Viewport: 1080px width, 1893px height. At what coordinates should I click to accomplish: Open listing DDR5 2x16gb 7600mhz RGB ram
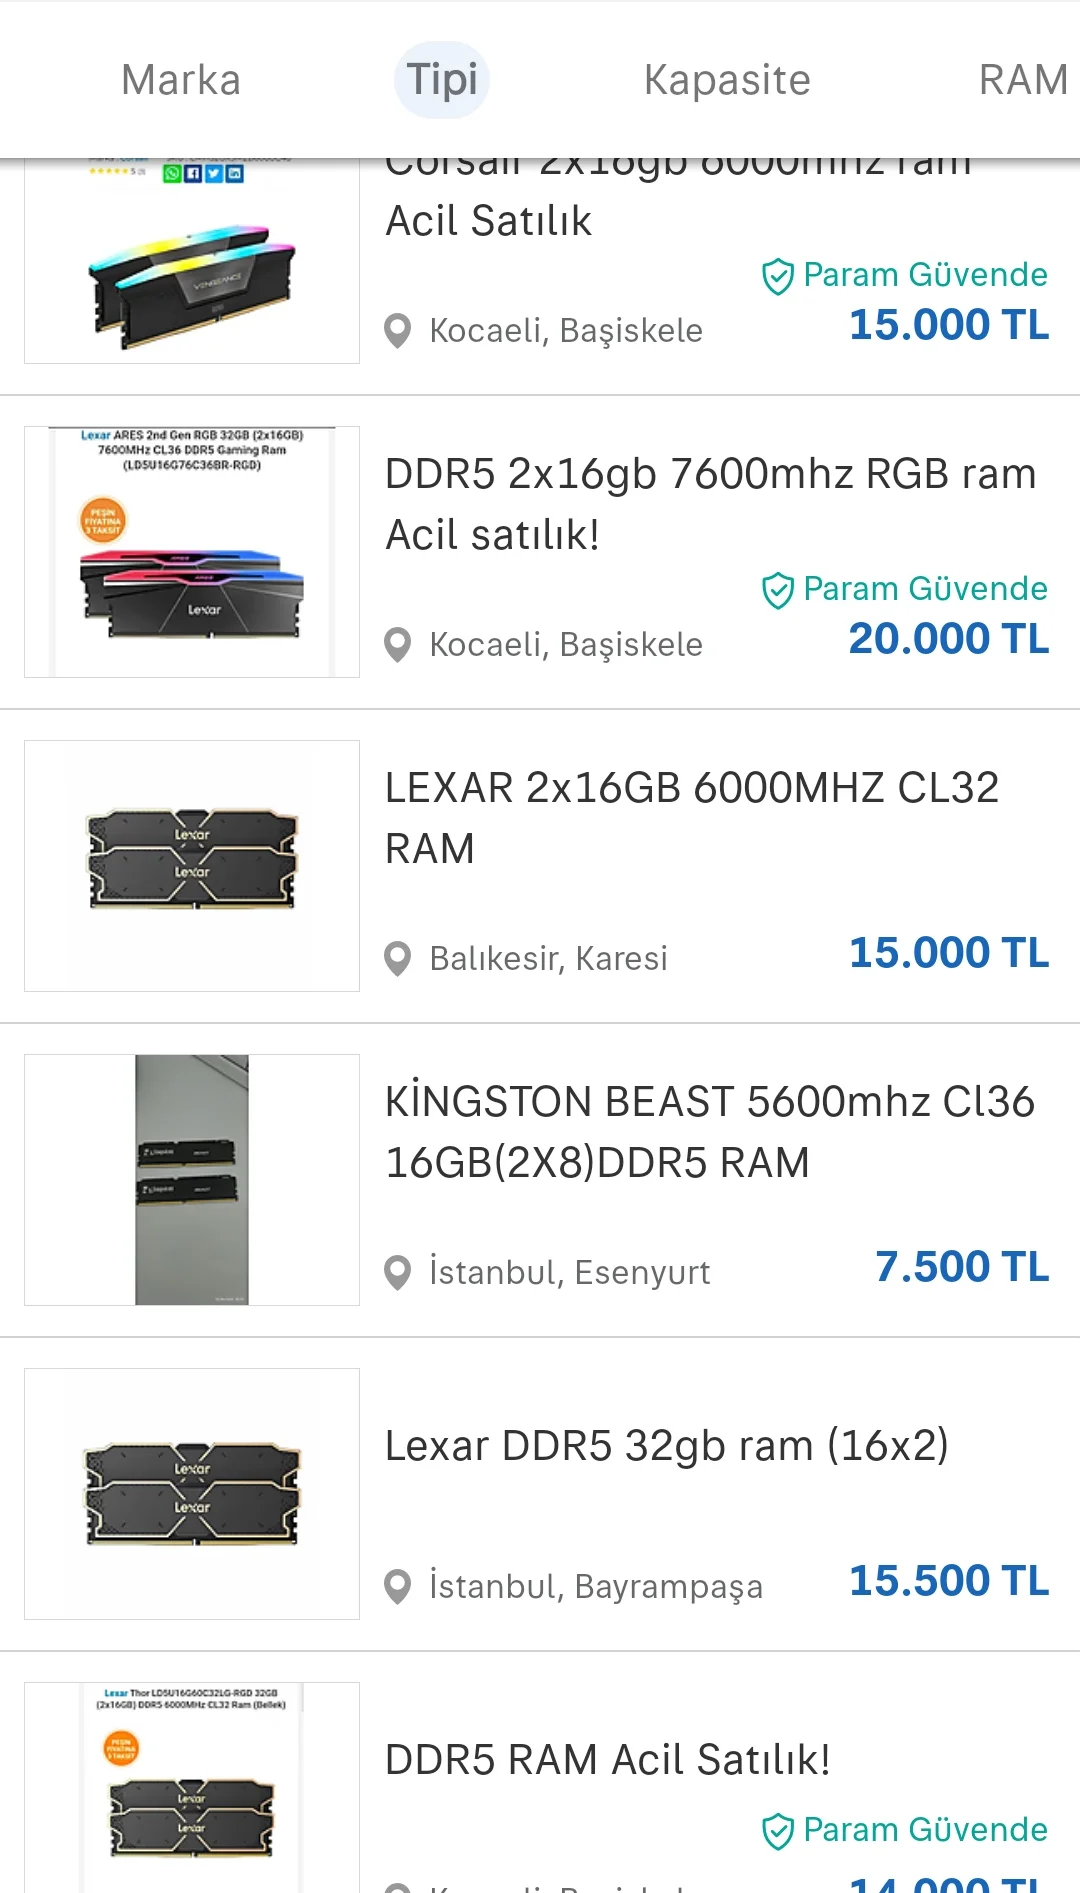[x=710, y=504]
